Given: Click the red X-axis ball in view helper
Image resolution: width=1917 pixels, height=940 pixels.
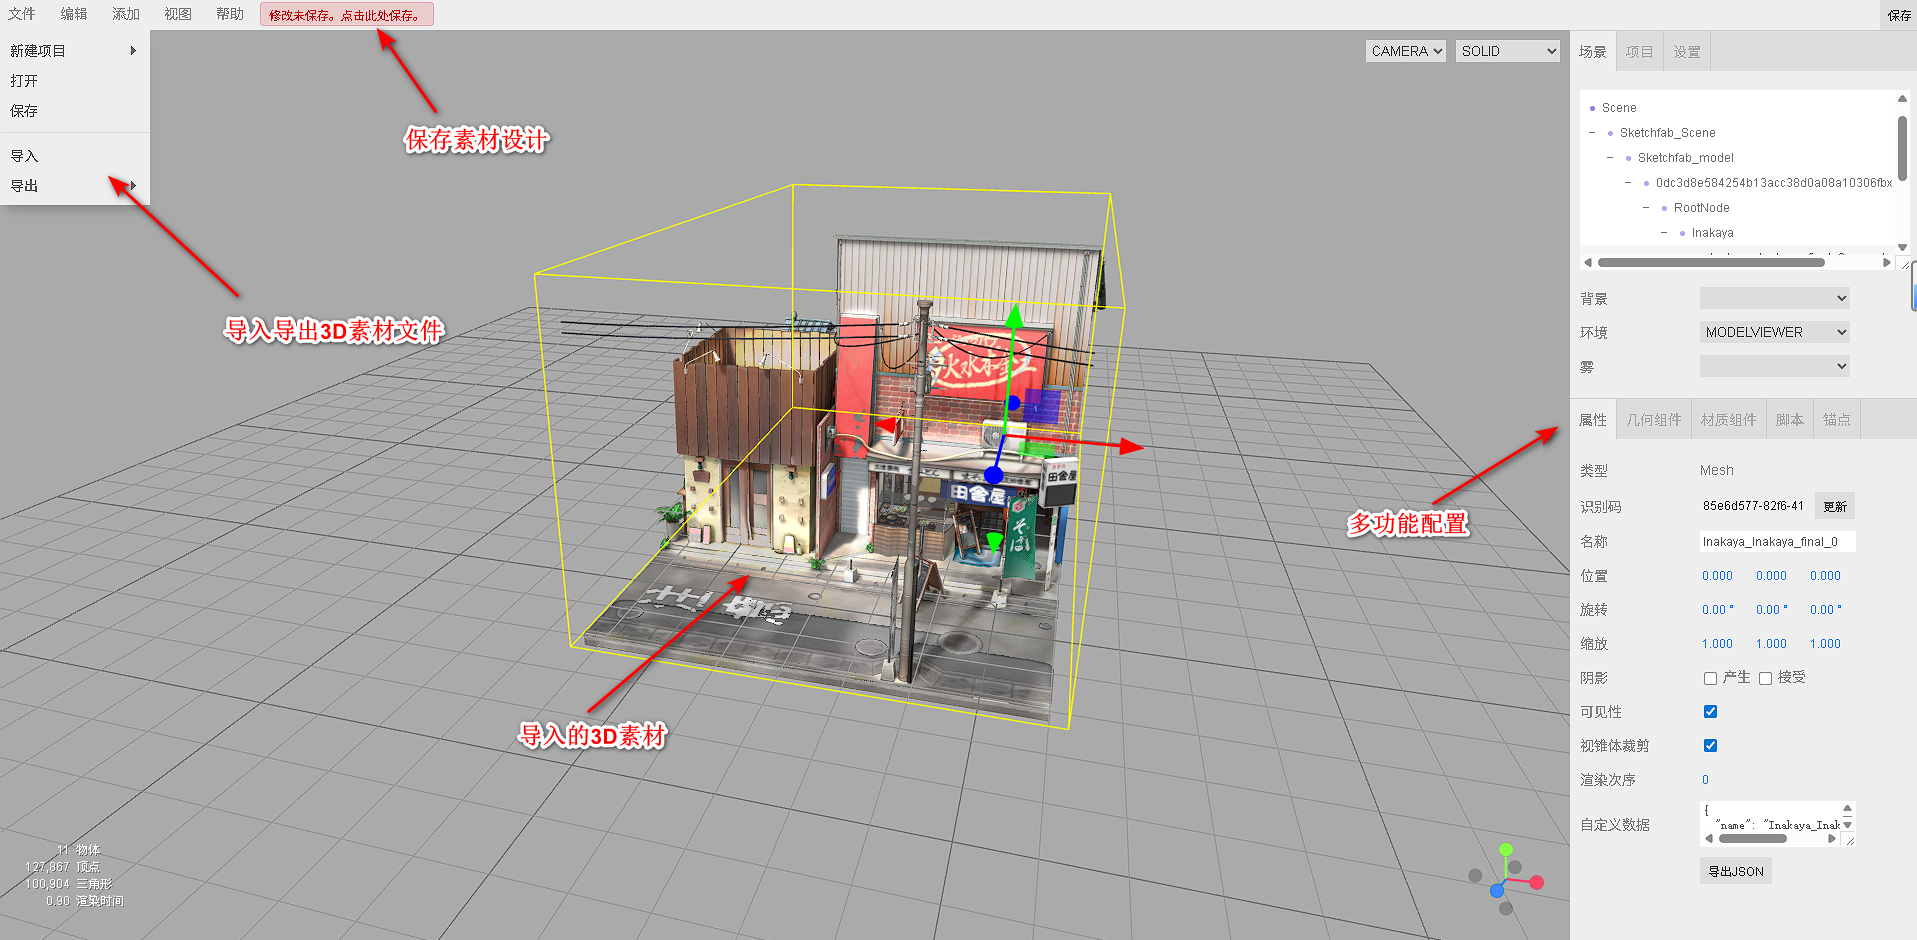Looking at the screenshot, I should (x=1537, y=882).
